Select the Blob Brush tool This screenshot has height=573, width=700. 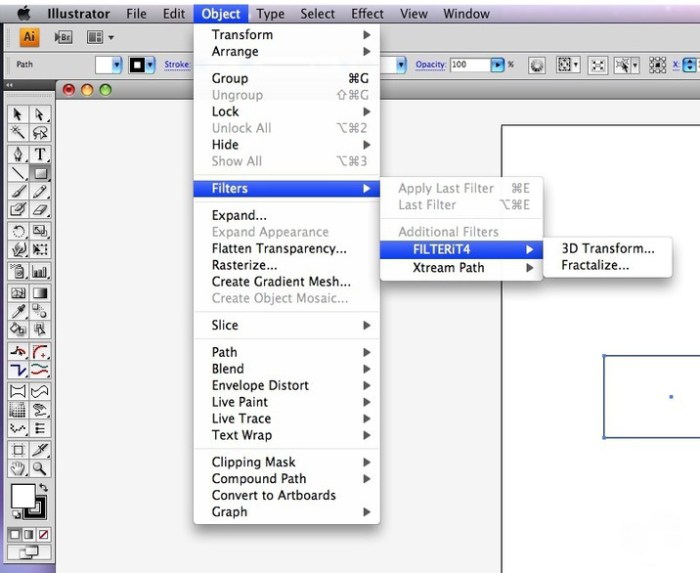pyautogui.click(x=18, y=209)
